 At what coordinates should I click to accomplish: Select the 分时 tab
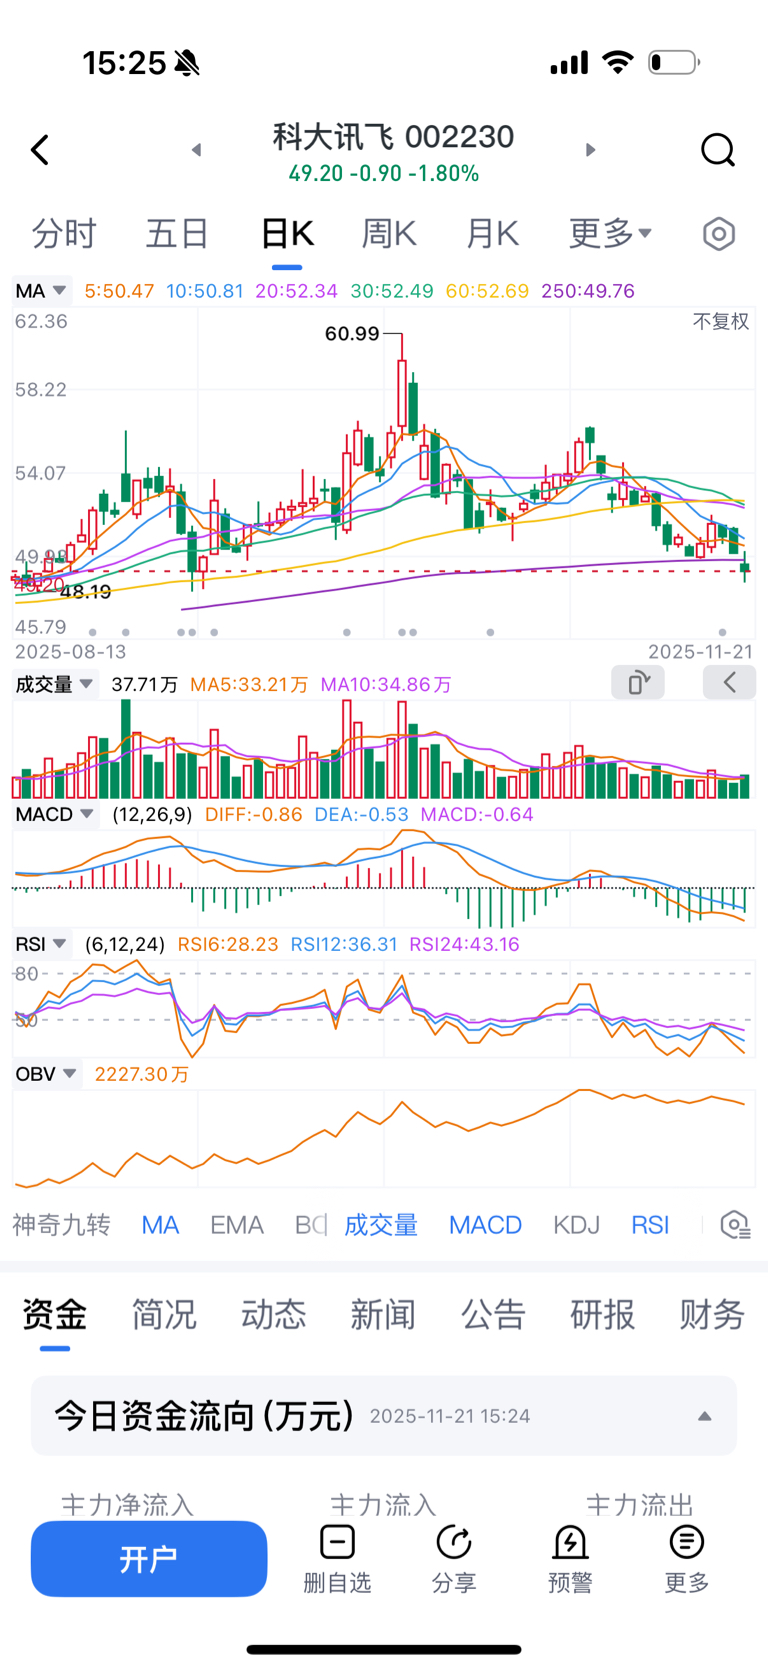64,234
